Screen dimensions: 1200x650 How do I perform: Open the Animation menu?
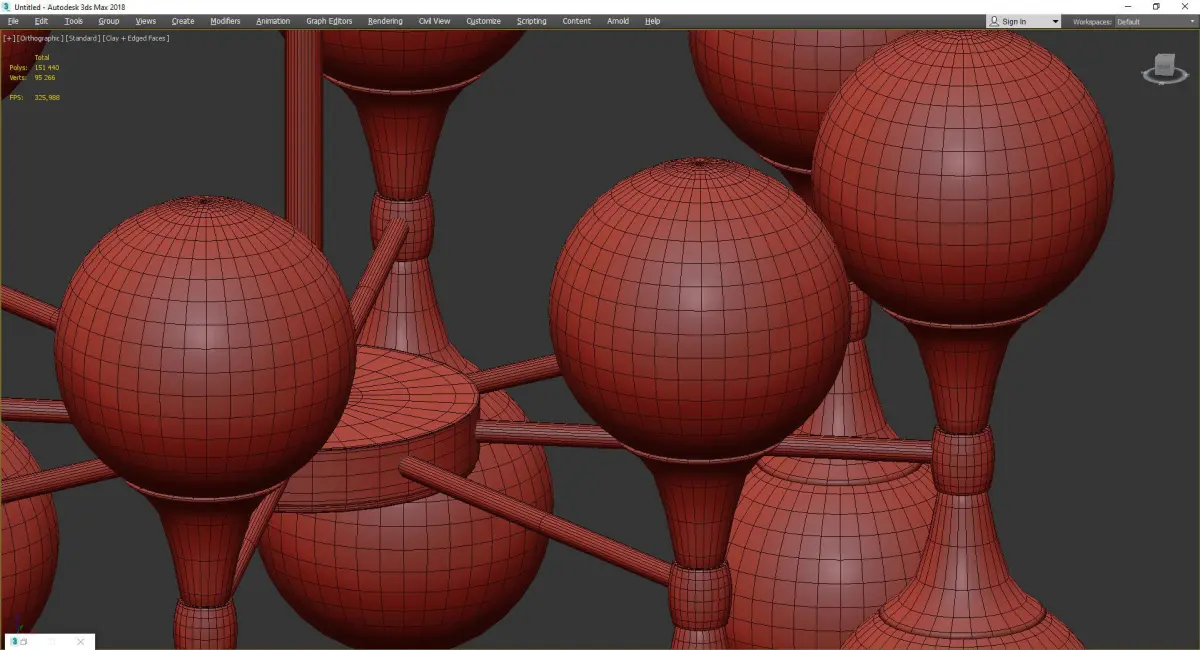tap(273, 21)
